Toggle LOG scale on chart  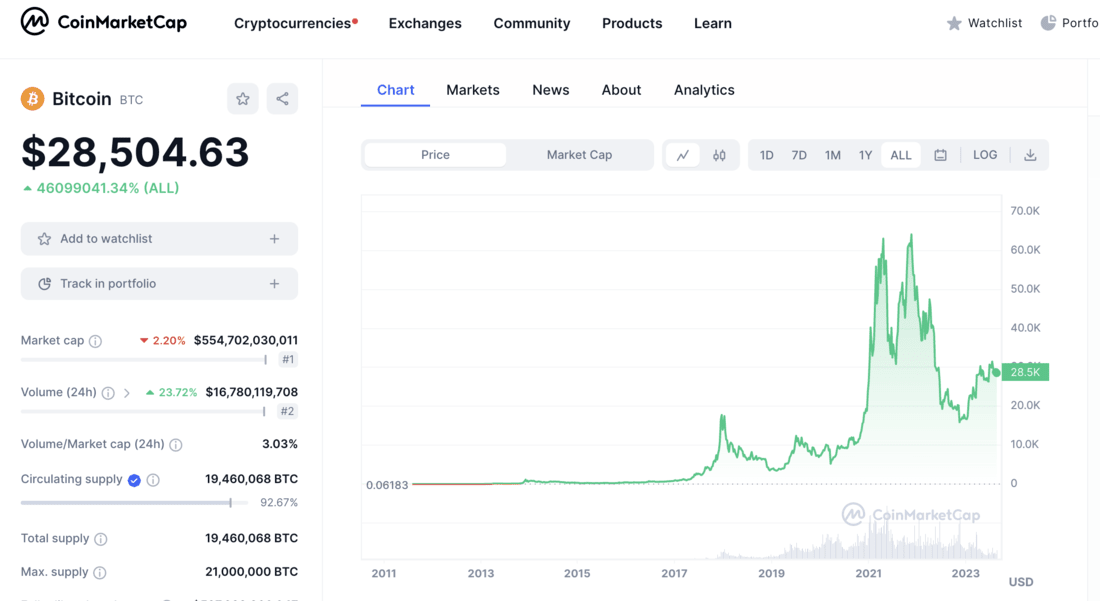pyautogui.click(x=985, y=155)
